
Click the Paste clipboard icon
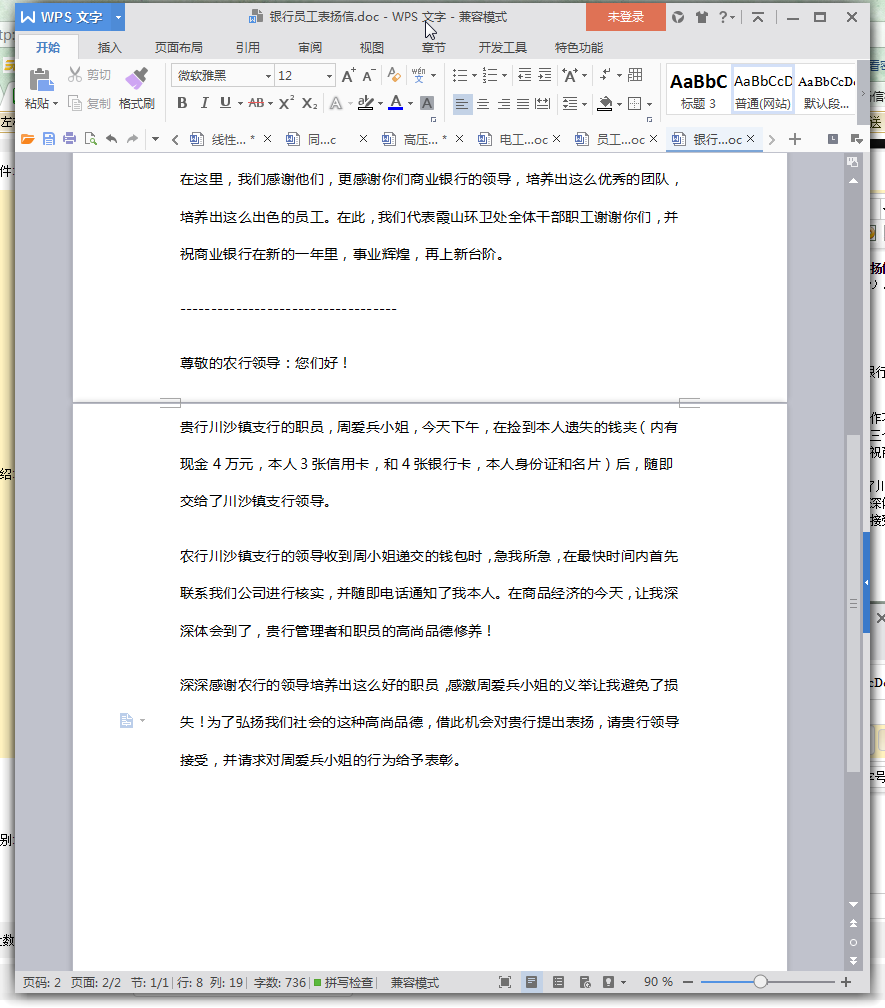pyautogui.click(x=41, y=80)
